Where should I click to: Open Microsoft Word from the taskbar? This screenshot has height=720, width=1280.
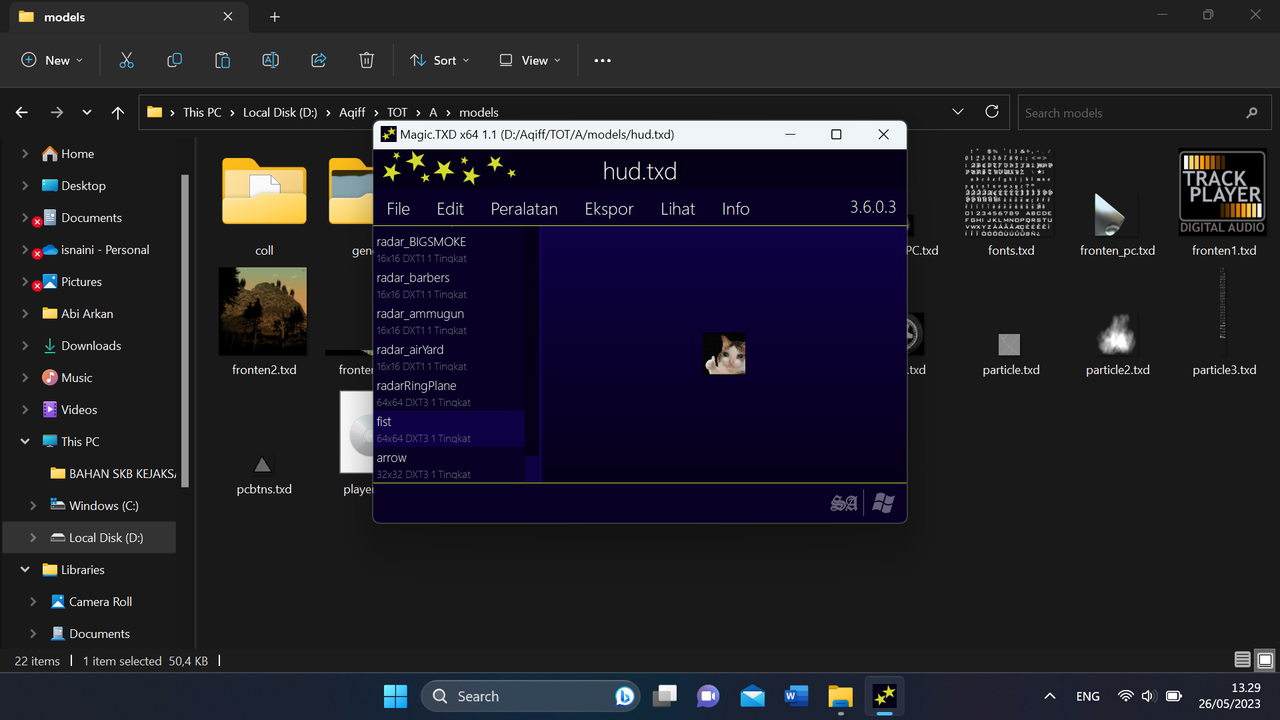[x=796, y=696]
